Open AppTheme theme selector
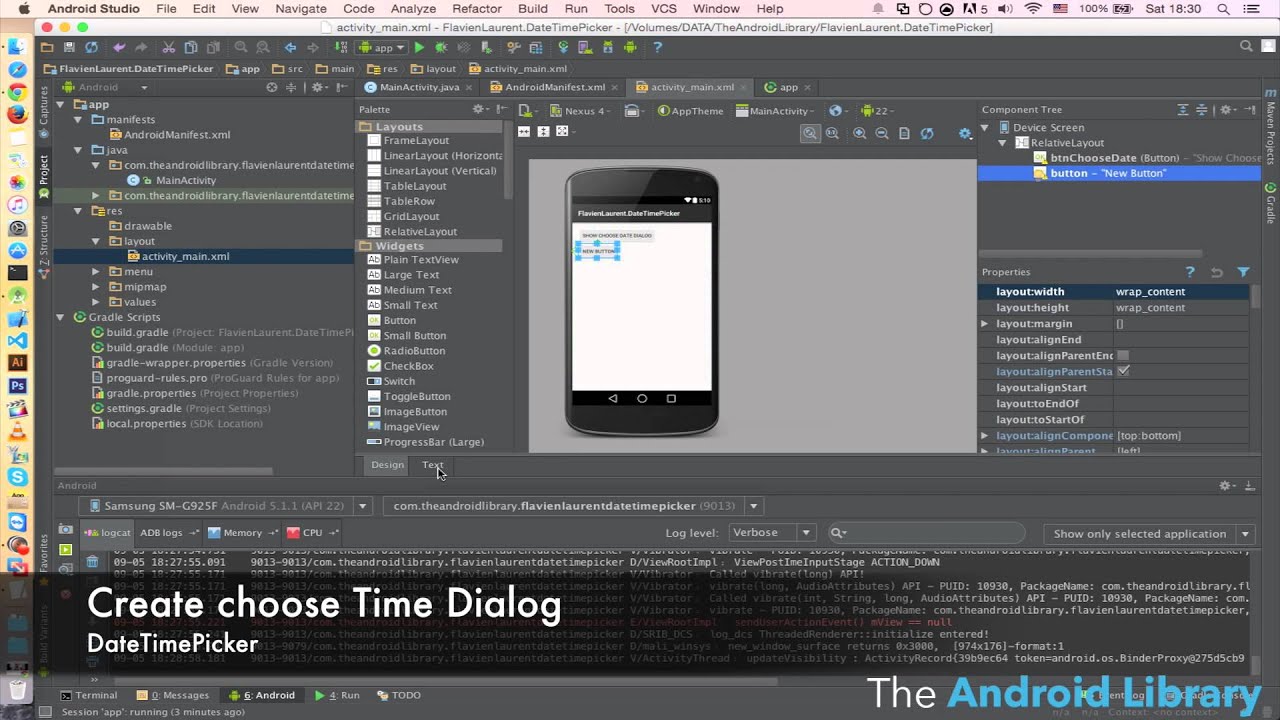1280x720 pixels. pyautogui.click(x=690, y=110)
